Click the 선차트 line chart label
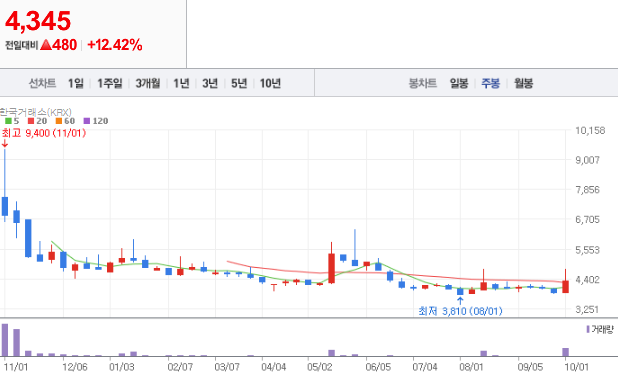Viewport: 618px width, 380px height. point(43,83)
